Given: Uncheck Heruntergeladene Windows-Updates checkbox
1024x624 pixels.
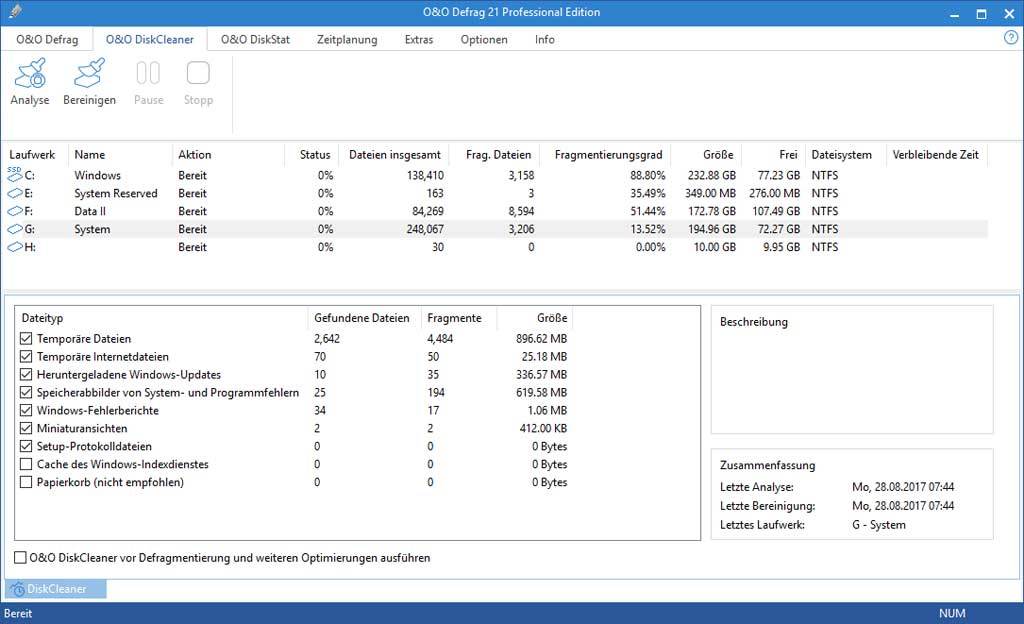Looking at the screenshot, I should [x=26, y=375].
